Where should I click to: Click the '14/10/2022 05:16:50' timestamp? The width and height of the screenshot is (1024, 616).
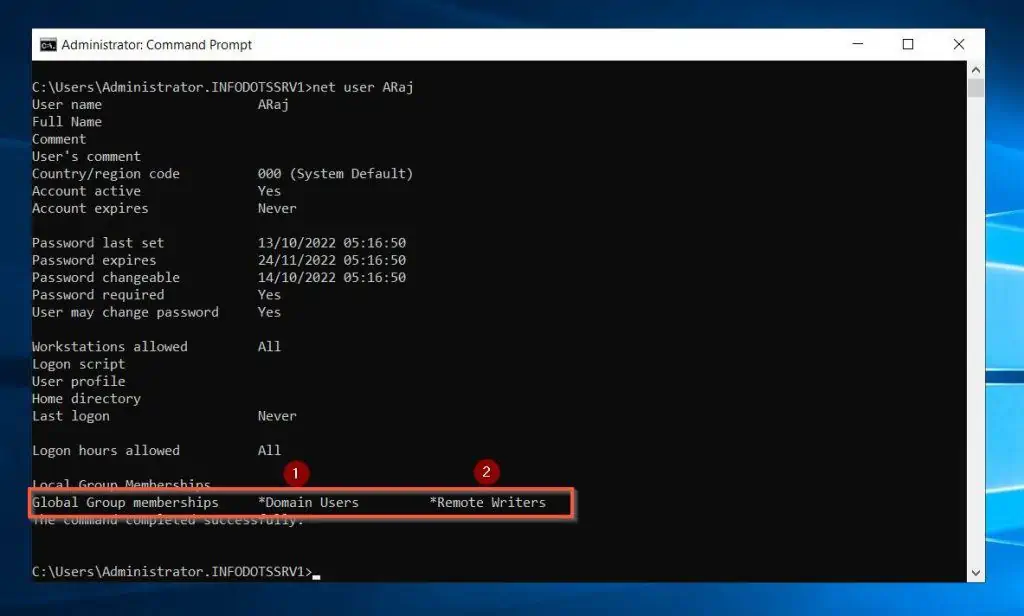[x=332, y=278]
